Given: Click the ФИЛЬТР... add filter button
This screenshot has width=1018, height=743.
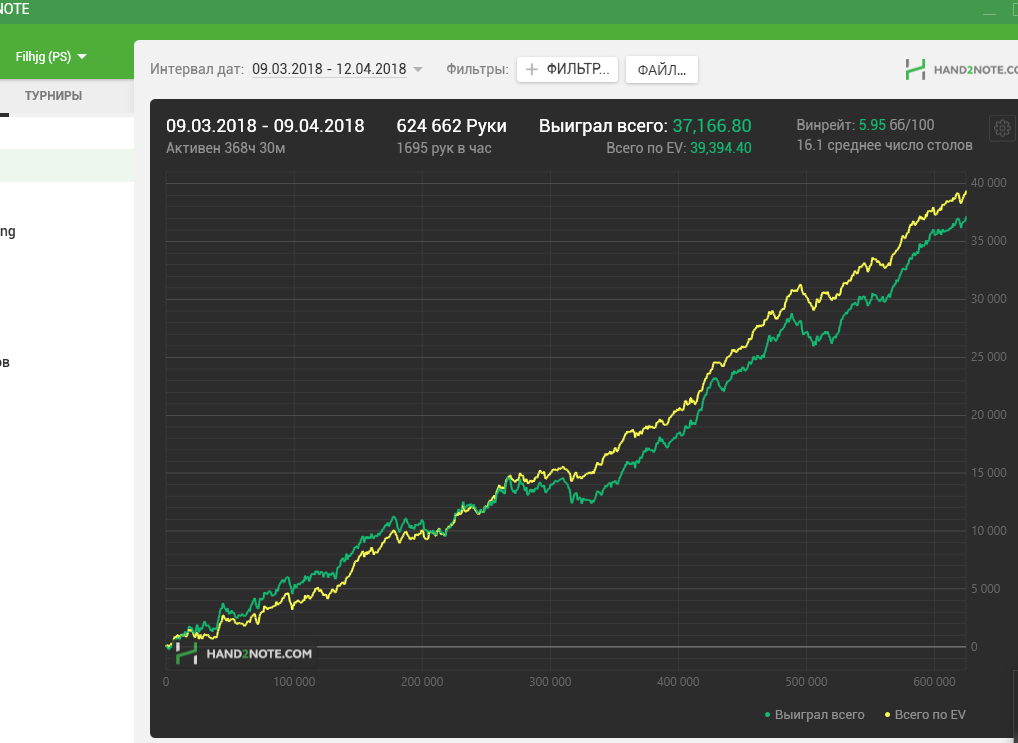Looking at the screenshot, I should (x=567, y=69).
